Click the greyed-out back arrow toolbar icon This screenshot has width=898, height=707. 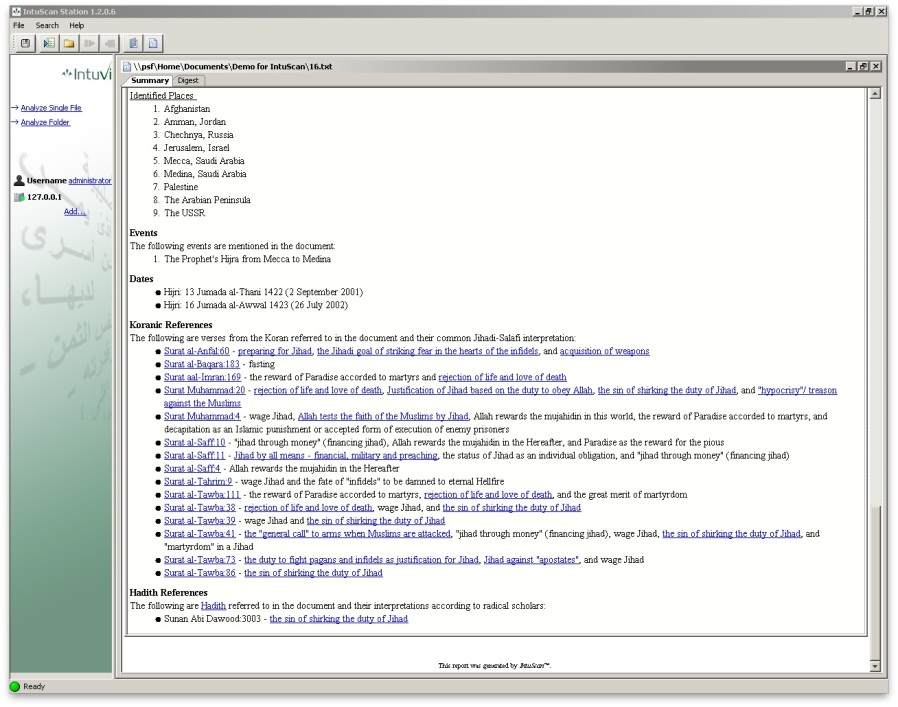(109, 43)
